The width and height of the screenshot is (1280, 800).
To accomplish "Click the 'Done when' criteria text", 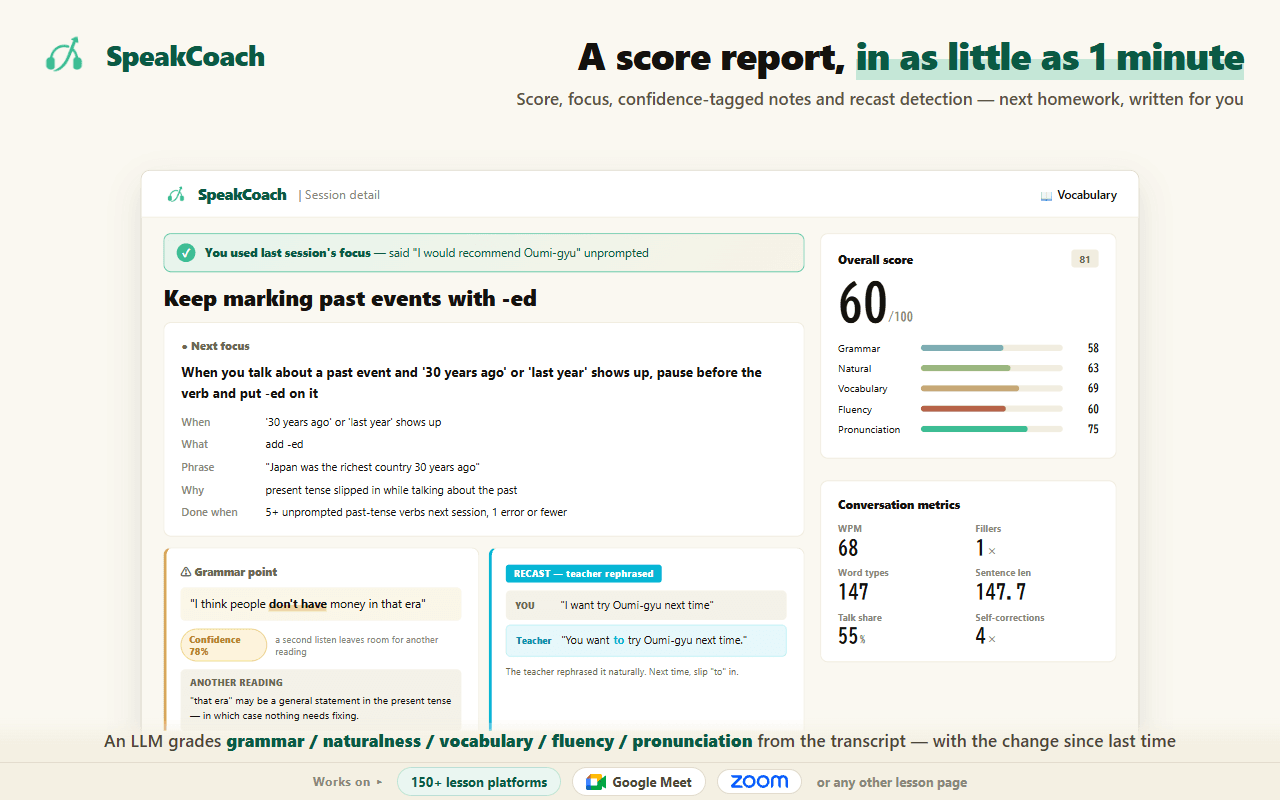I will (416, 512).
